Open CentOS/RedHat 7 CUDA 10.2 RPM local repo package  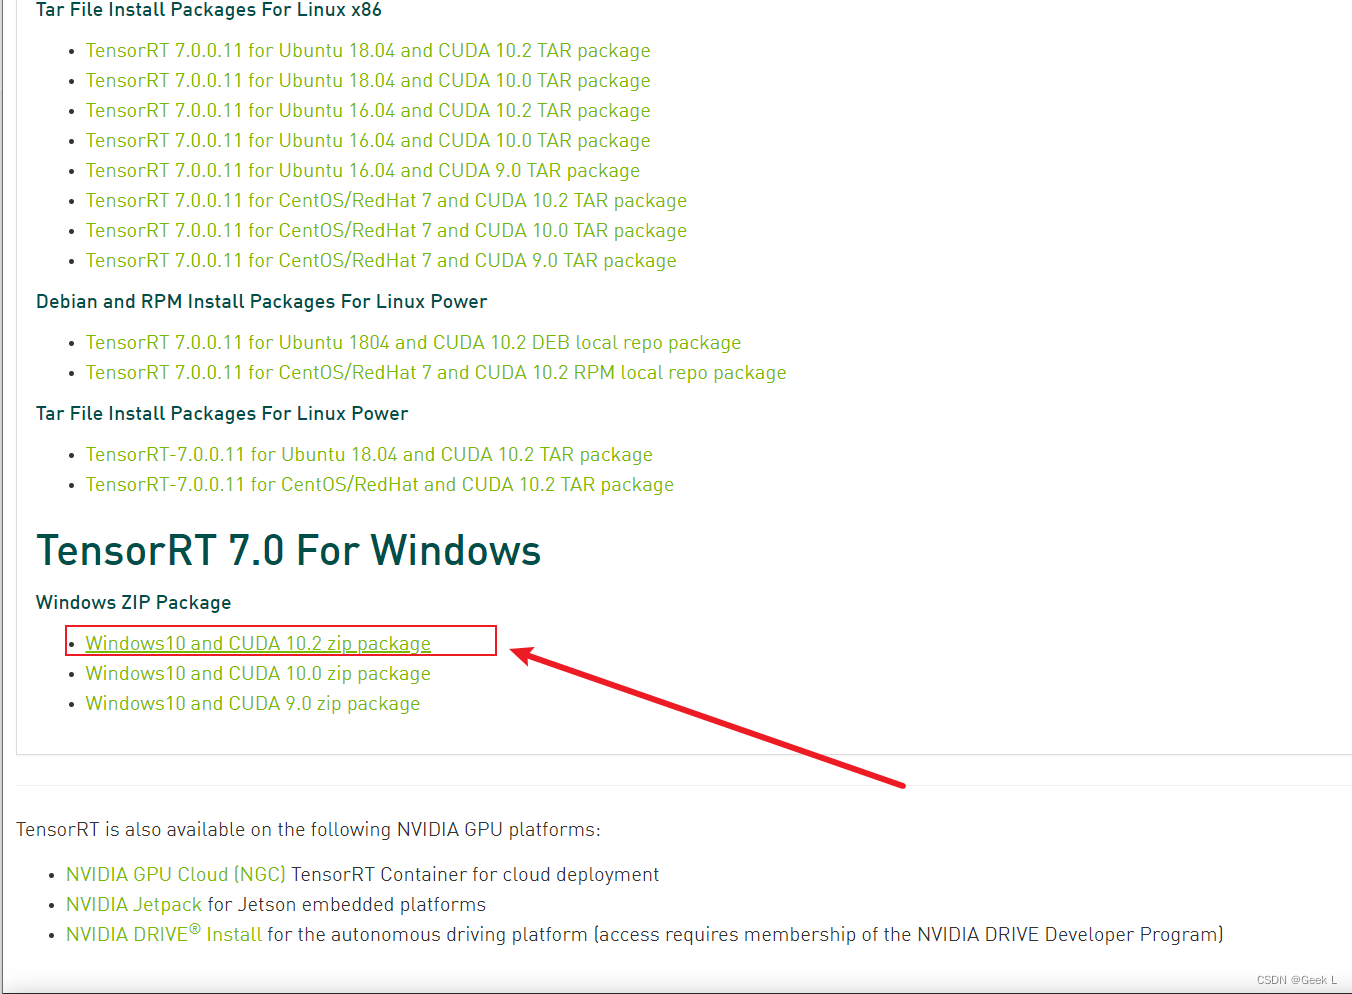point(436,373)
